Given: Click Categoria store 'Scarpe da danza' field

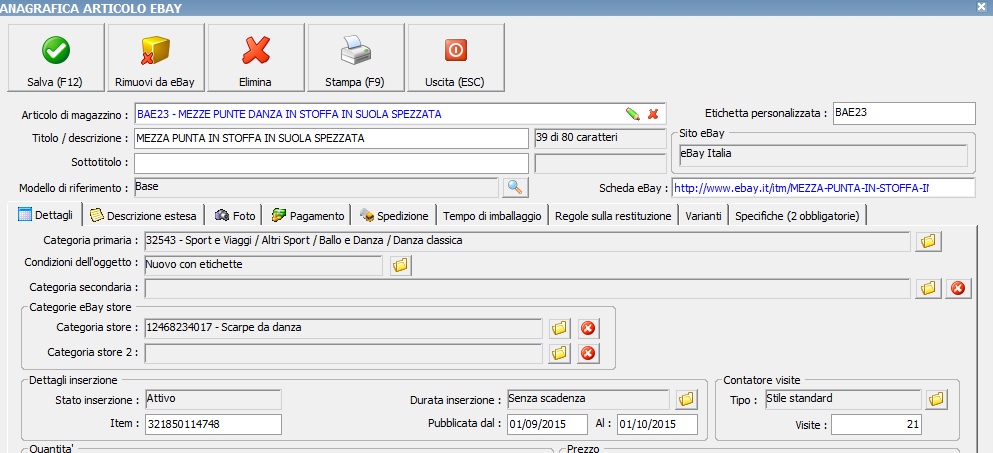Looking at the screenshot, I should 344,329.
